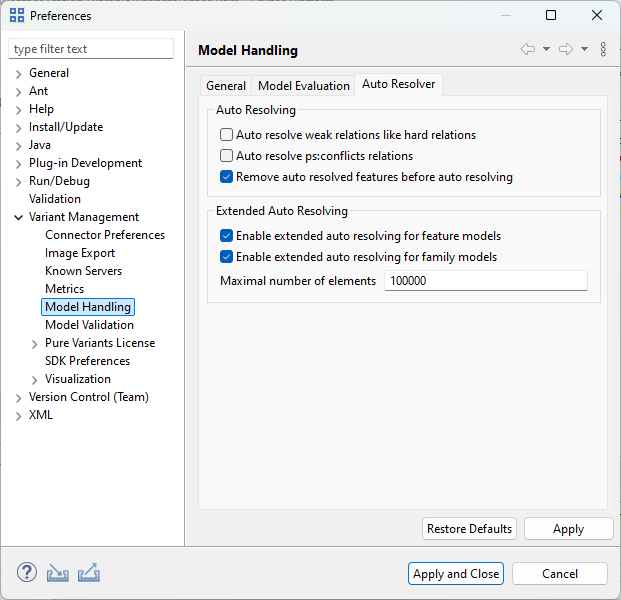The image size is (621, 600).
Task: Expand the Java tree node
Action: (18, 145)
